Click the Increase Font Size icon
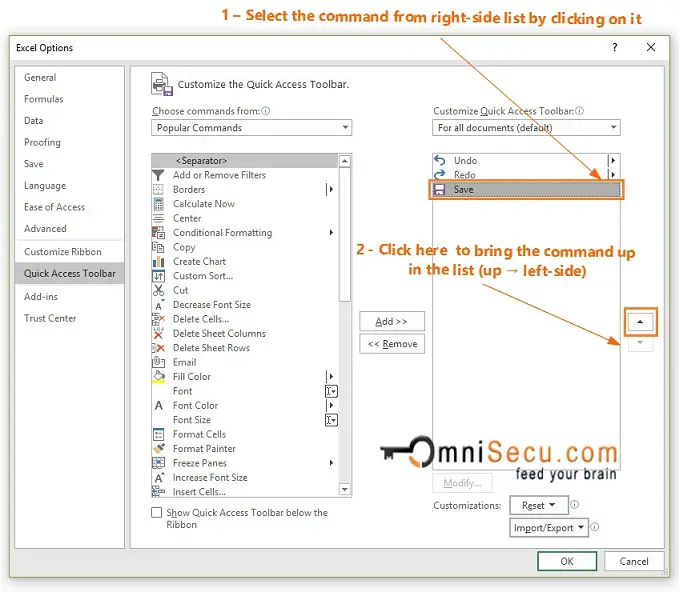This screenshot has height=592, width=679. (x=159, y=477)
